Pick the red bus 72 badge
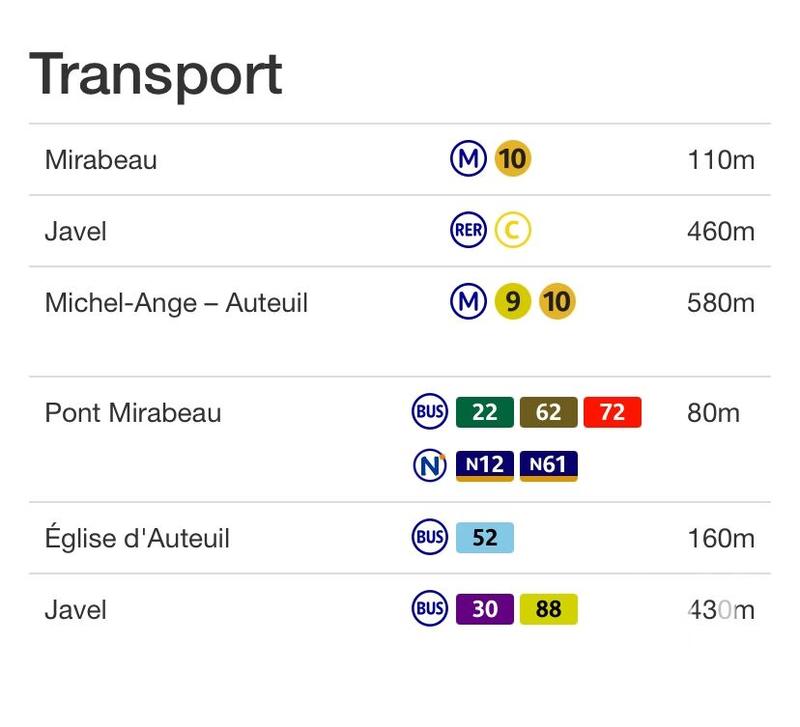The image size is (800, 727). pos(612,412)
